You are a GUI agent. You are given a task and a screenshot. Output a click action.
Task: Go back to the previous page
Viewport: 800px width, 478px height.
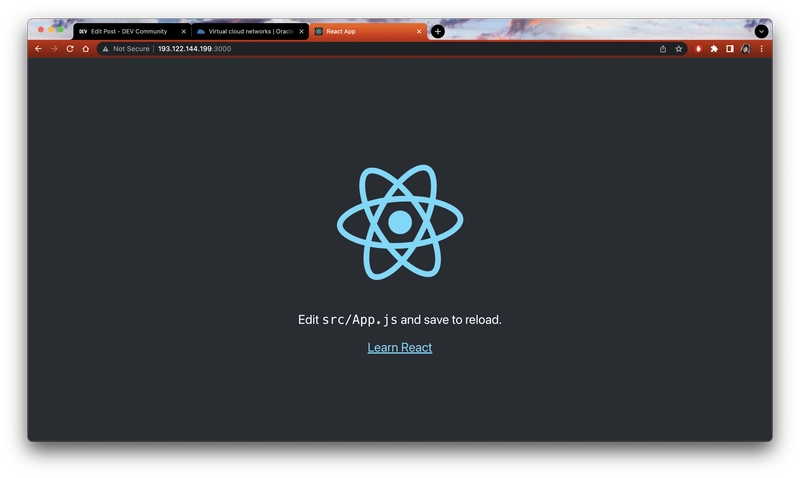point(38,49)
